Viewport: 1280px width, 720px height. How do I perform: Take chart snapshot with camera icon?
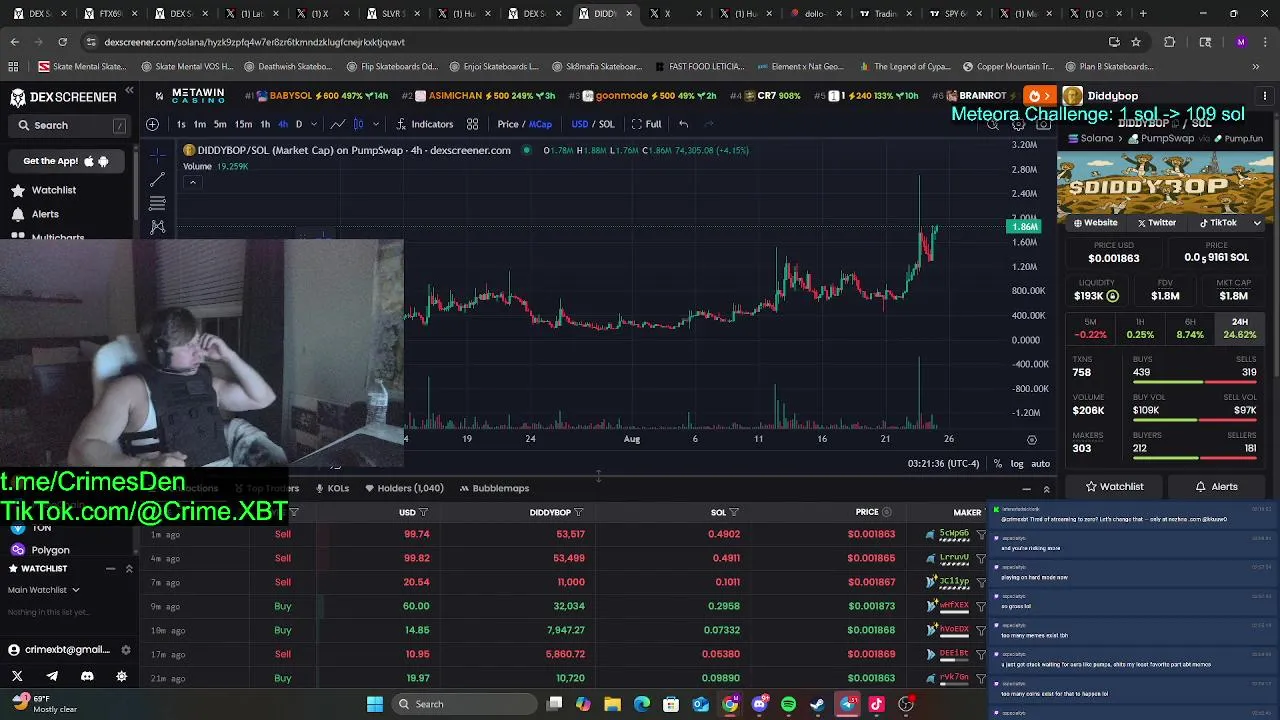pyautogui.click(x=1043, y=125)
